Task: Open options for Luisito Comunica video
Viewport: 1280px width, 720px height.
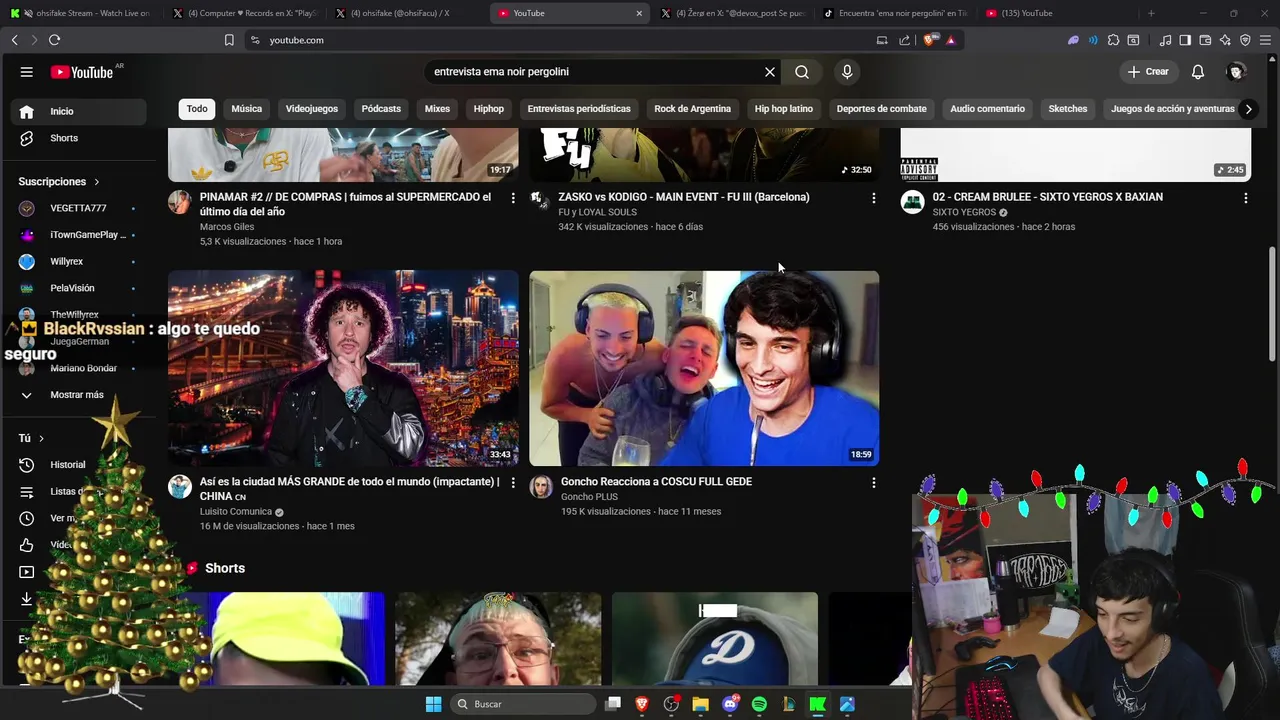Action: [513, 482]
